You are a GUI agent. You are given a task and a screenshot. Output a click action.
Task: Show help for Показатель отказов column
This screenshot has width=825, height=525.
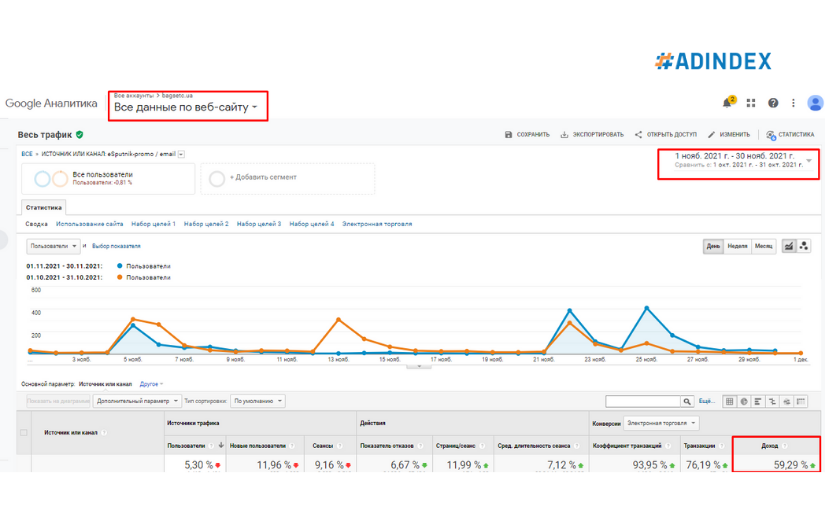point(420,446)
